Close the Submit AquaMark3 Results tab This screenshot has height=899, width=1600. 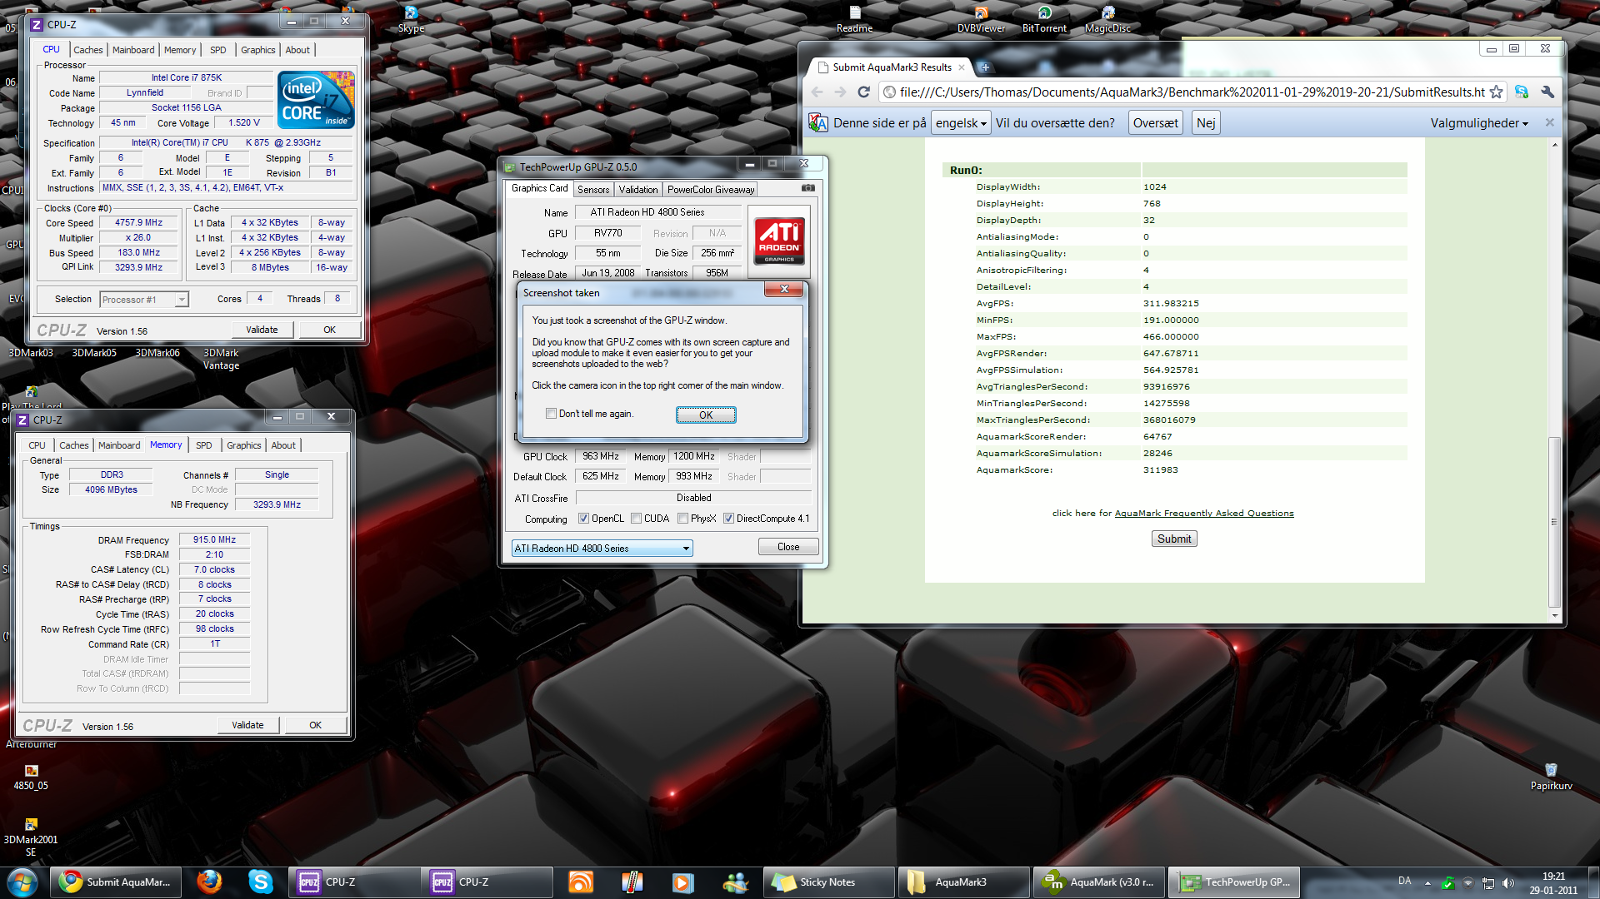tap(962, 67)
